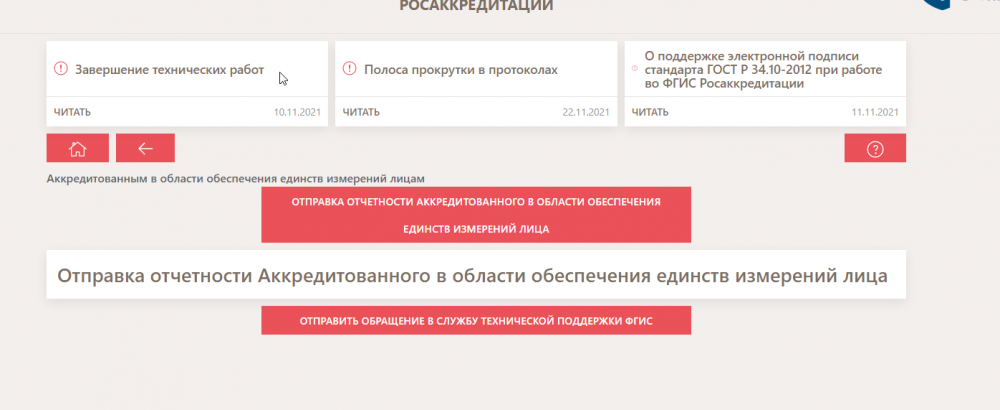Click the 10.11.2021 date on first card
The image size is (1000, 410).
297,112
